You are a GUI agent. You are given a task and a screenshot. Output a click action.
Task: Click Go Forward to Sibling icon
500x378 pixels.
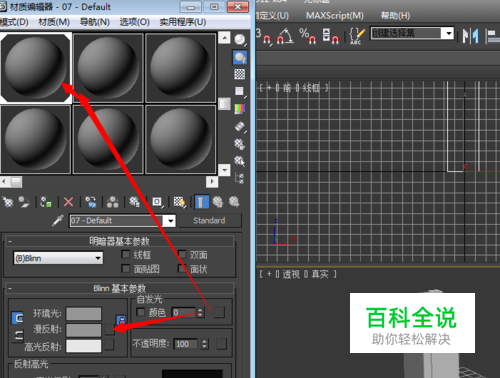pos(234,202)
